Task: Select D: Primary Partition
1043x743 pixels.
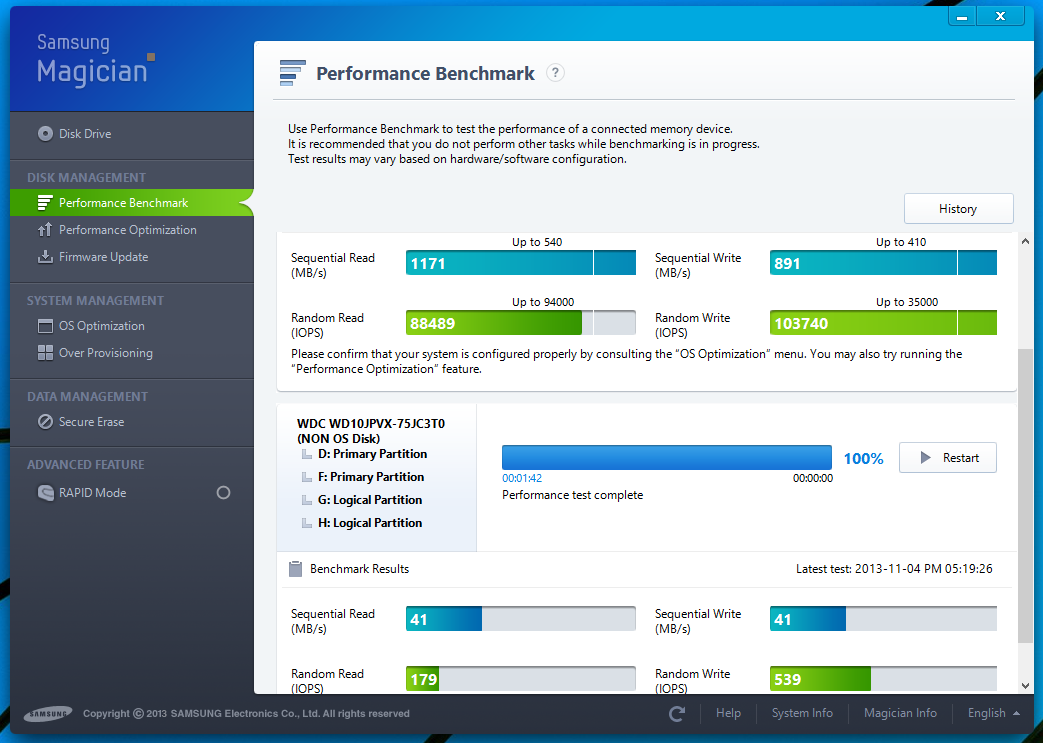Action: [372, 454]
